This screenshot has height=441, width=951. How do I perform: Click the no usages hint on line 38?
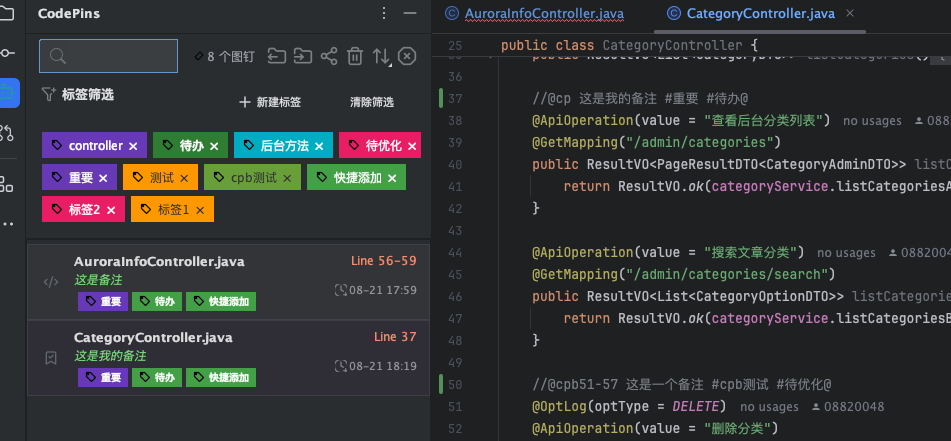[872, 121]
